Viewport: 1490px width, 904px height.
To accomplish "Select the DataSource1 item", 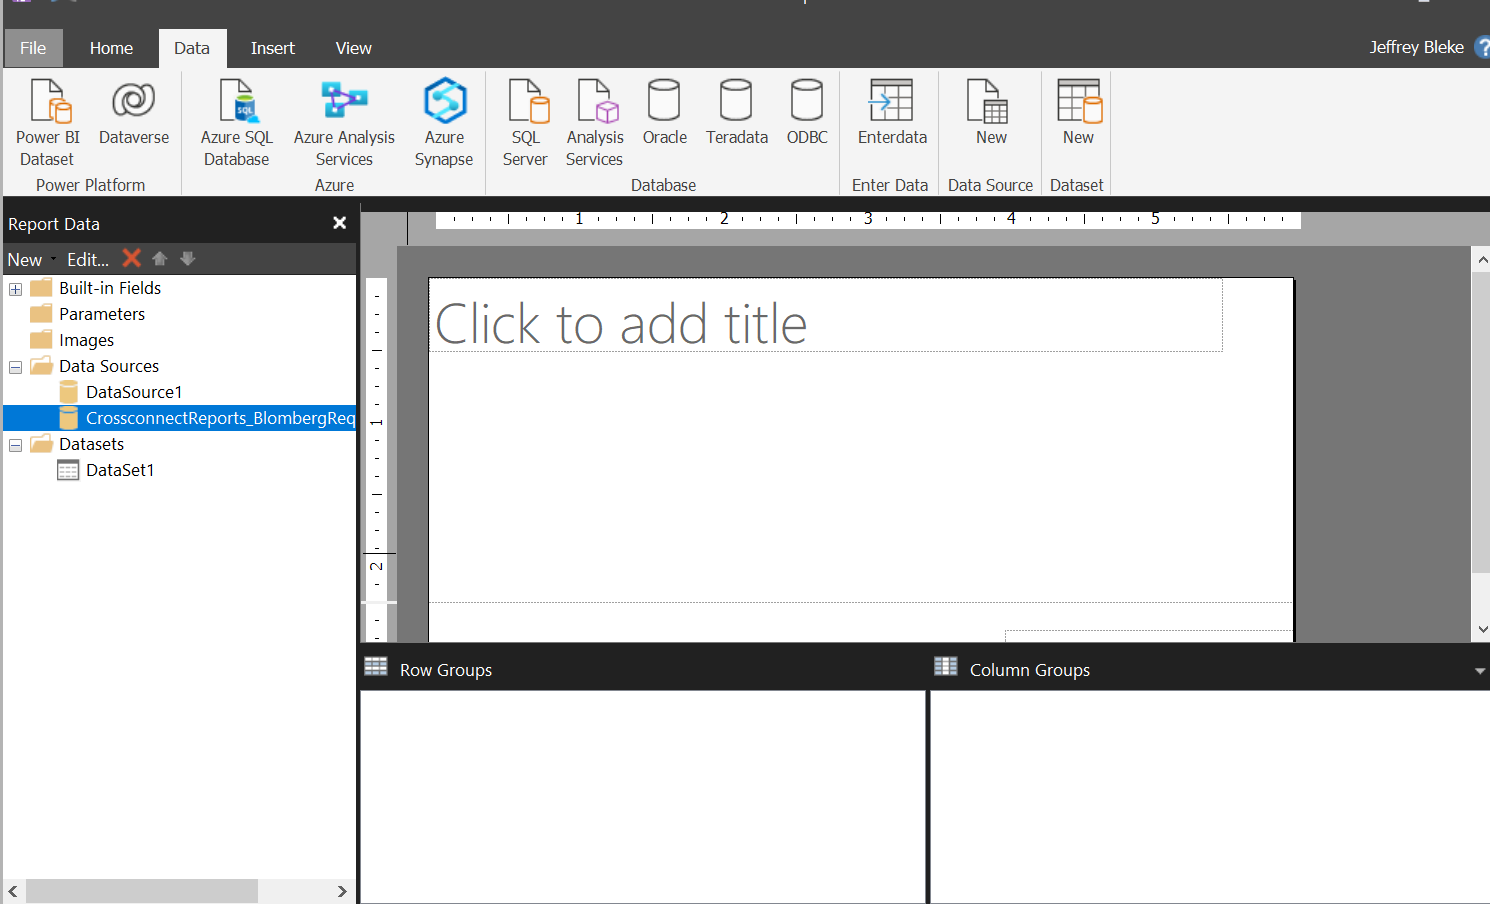I will 134,392.
